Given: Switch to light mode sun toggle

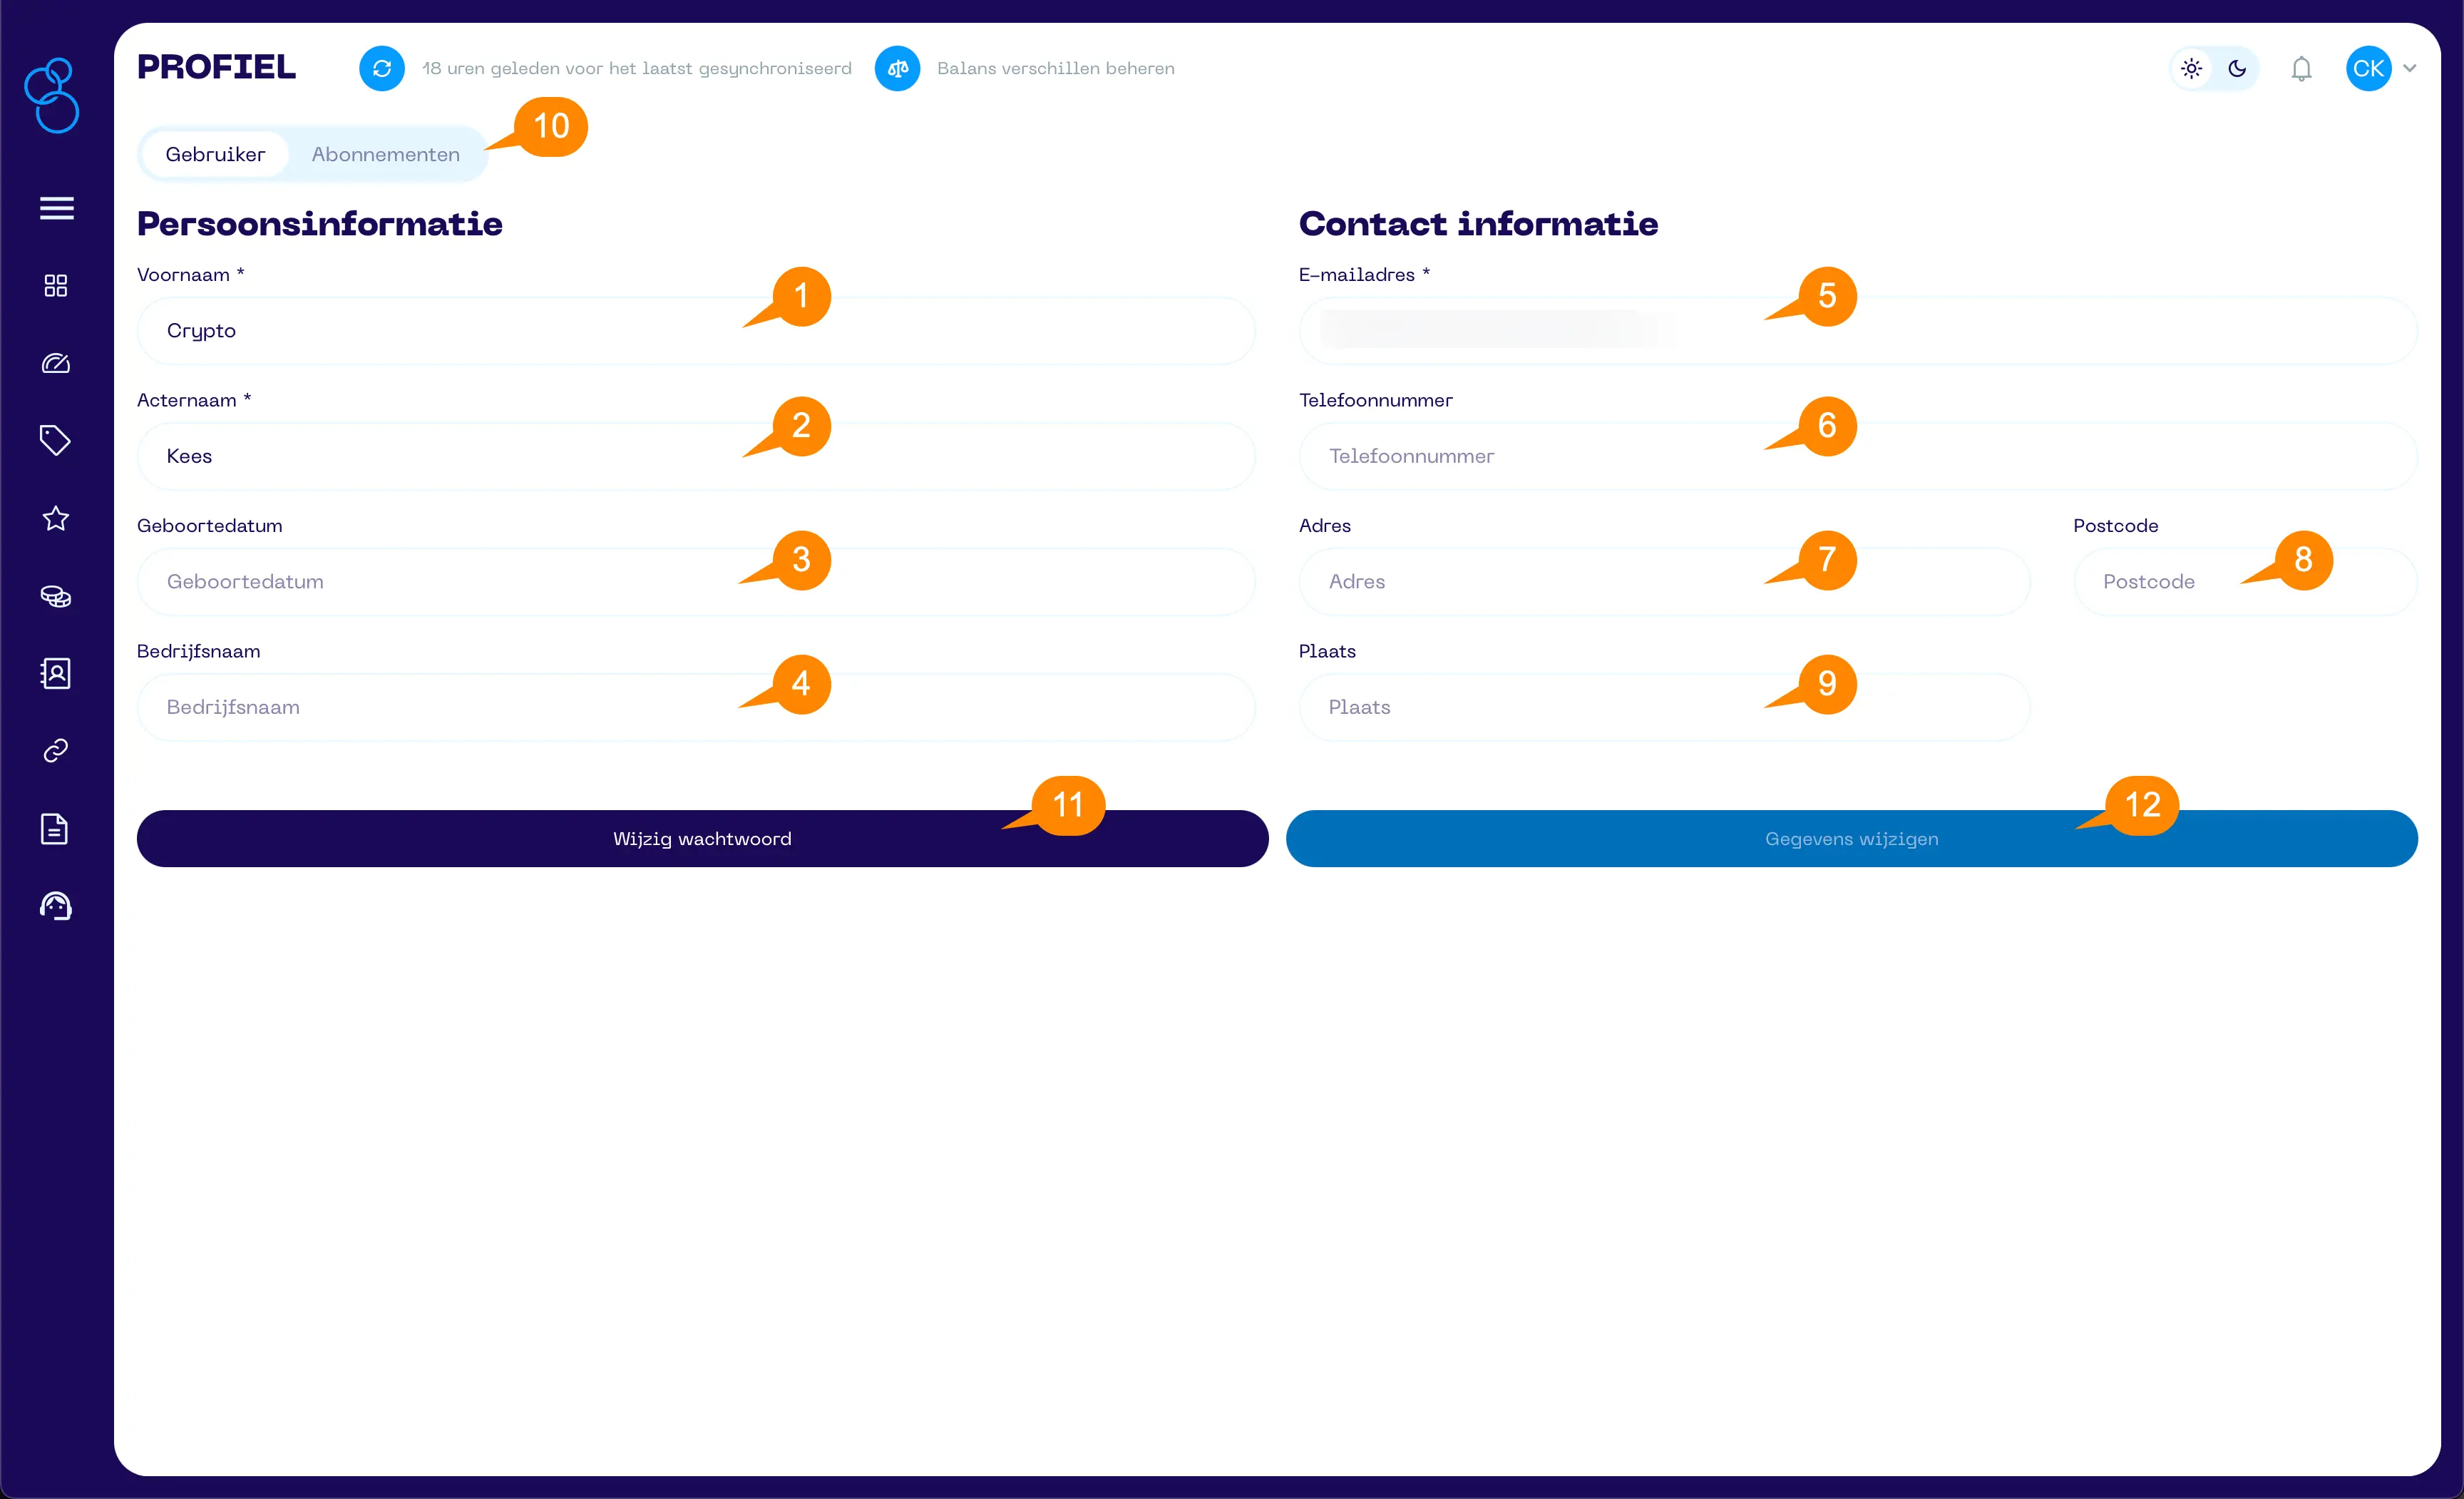Looking at the screenshot, I should tap(2191, 68).
